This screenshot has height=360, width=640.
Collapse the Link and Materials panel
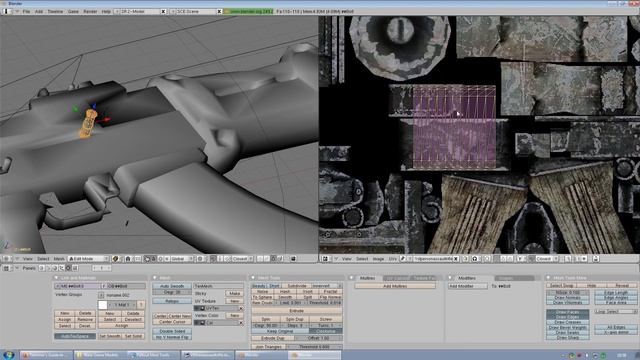(56, 278)
